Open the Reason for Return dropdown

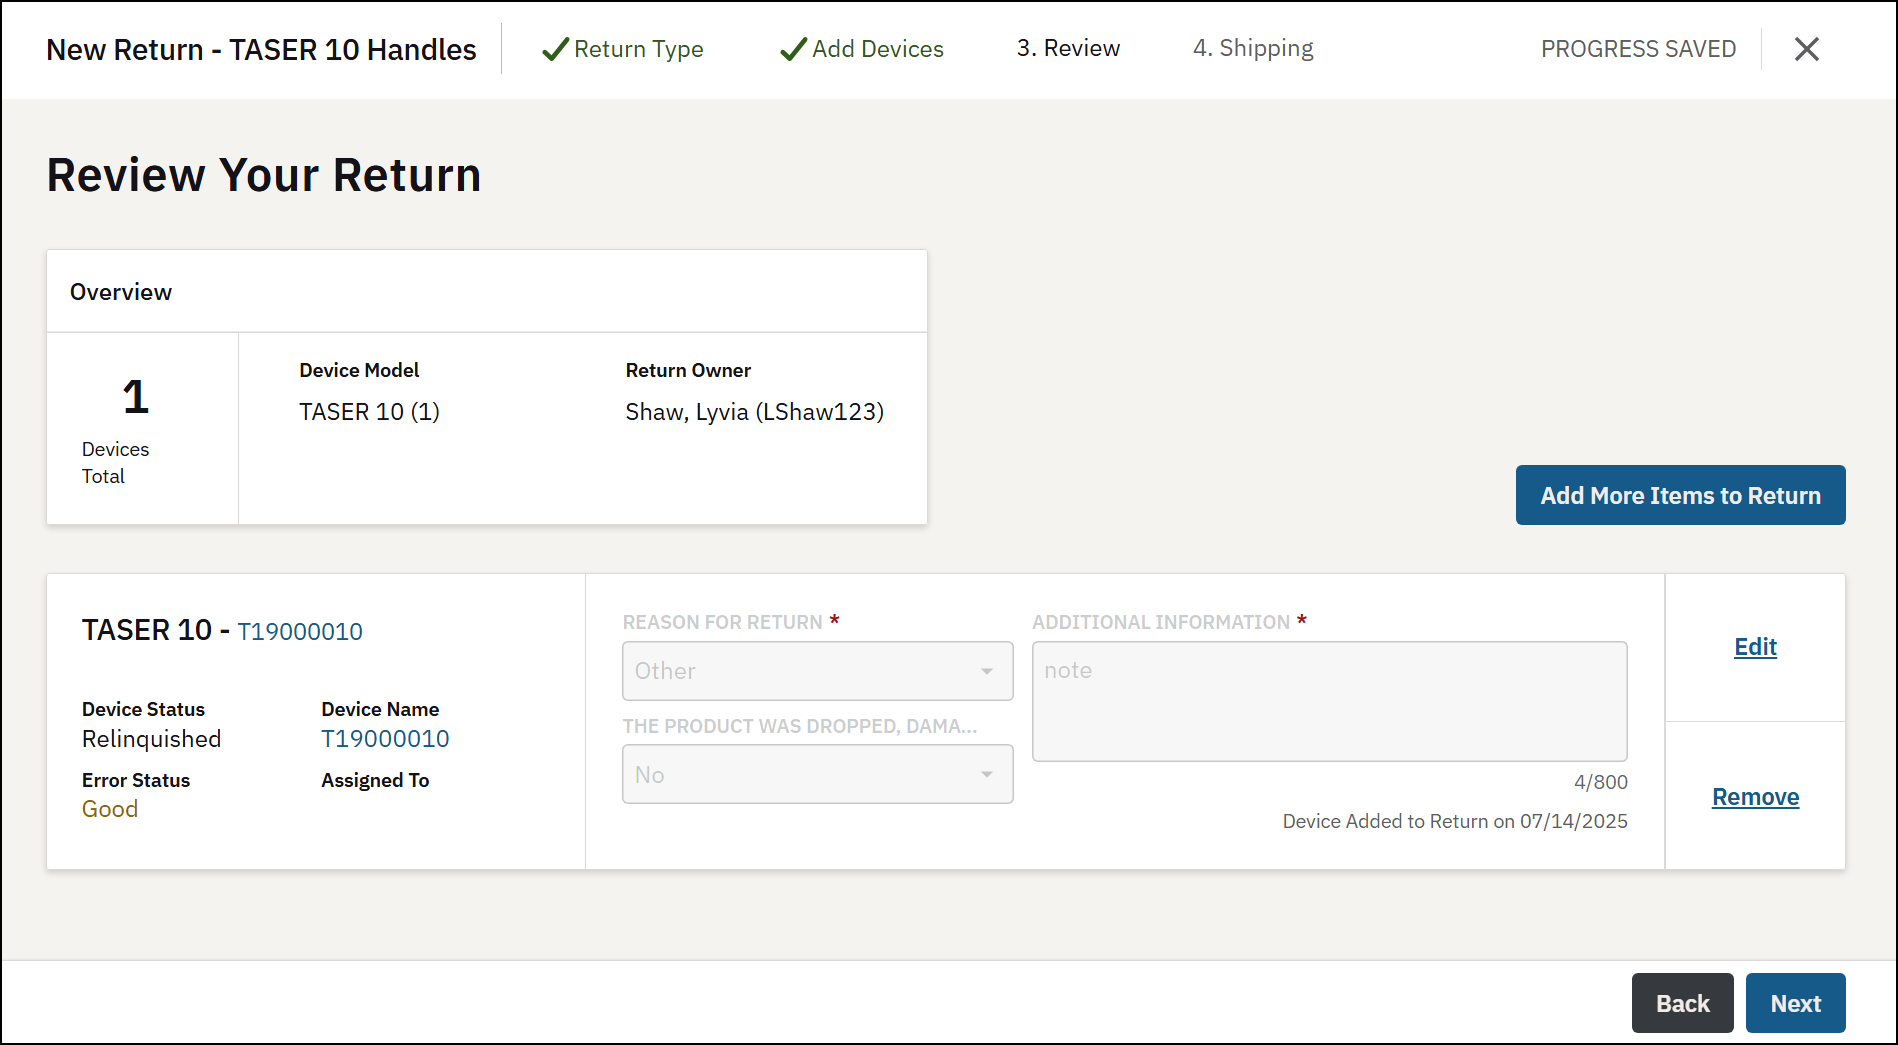point(817,671)
